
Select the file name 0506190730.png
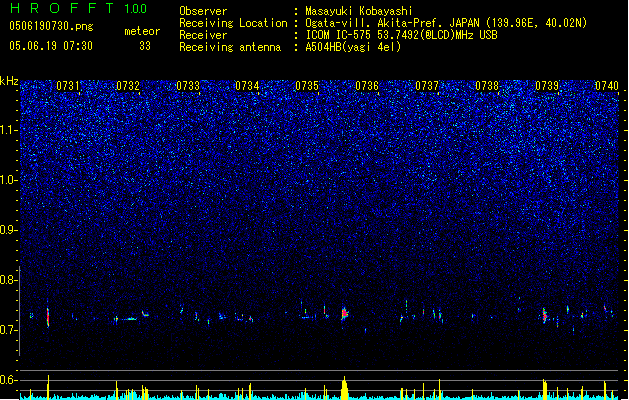(51, 26)
